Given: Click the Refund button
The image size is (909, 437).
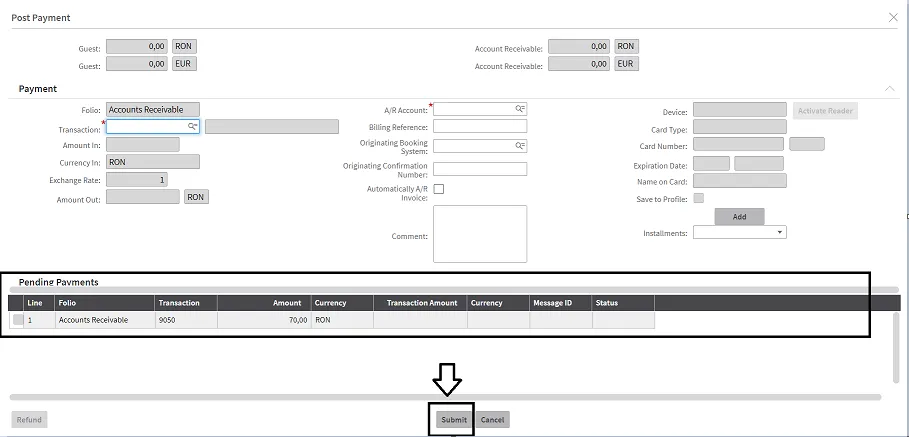Looking at the screenshot, I should (29, 420).
